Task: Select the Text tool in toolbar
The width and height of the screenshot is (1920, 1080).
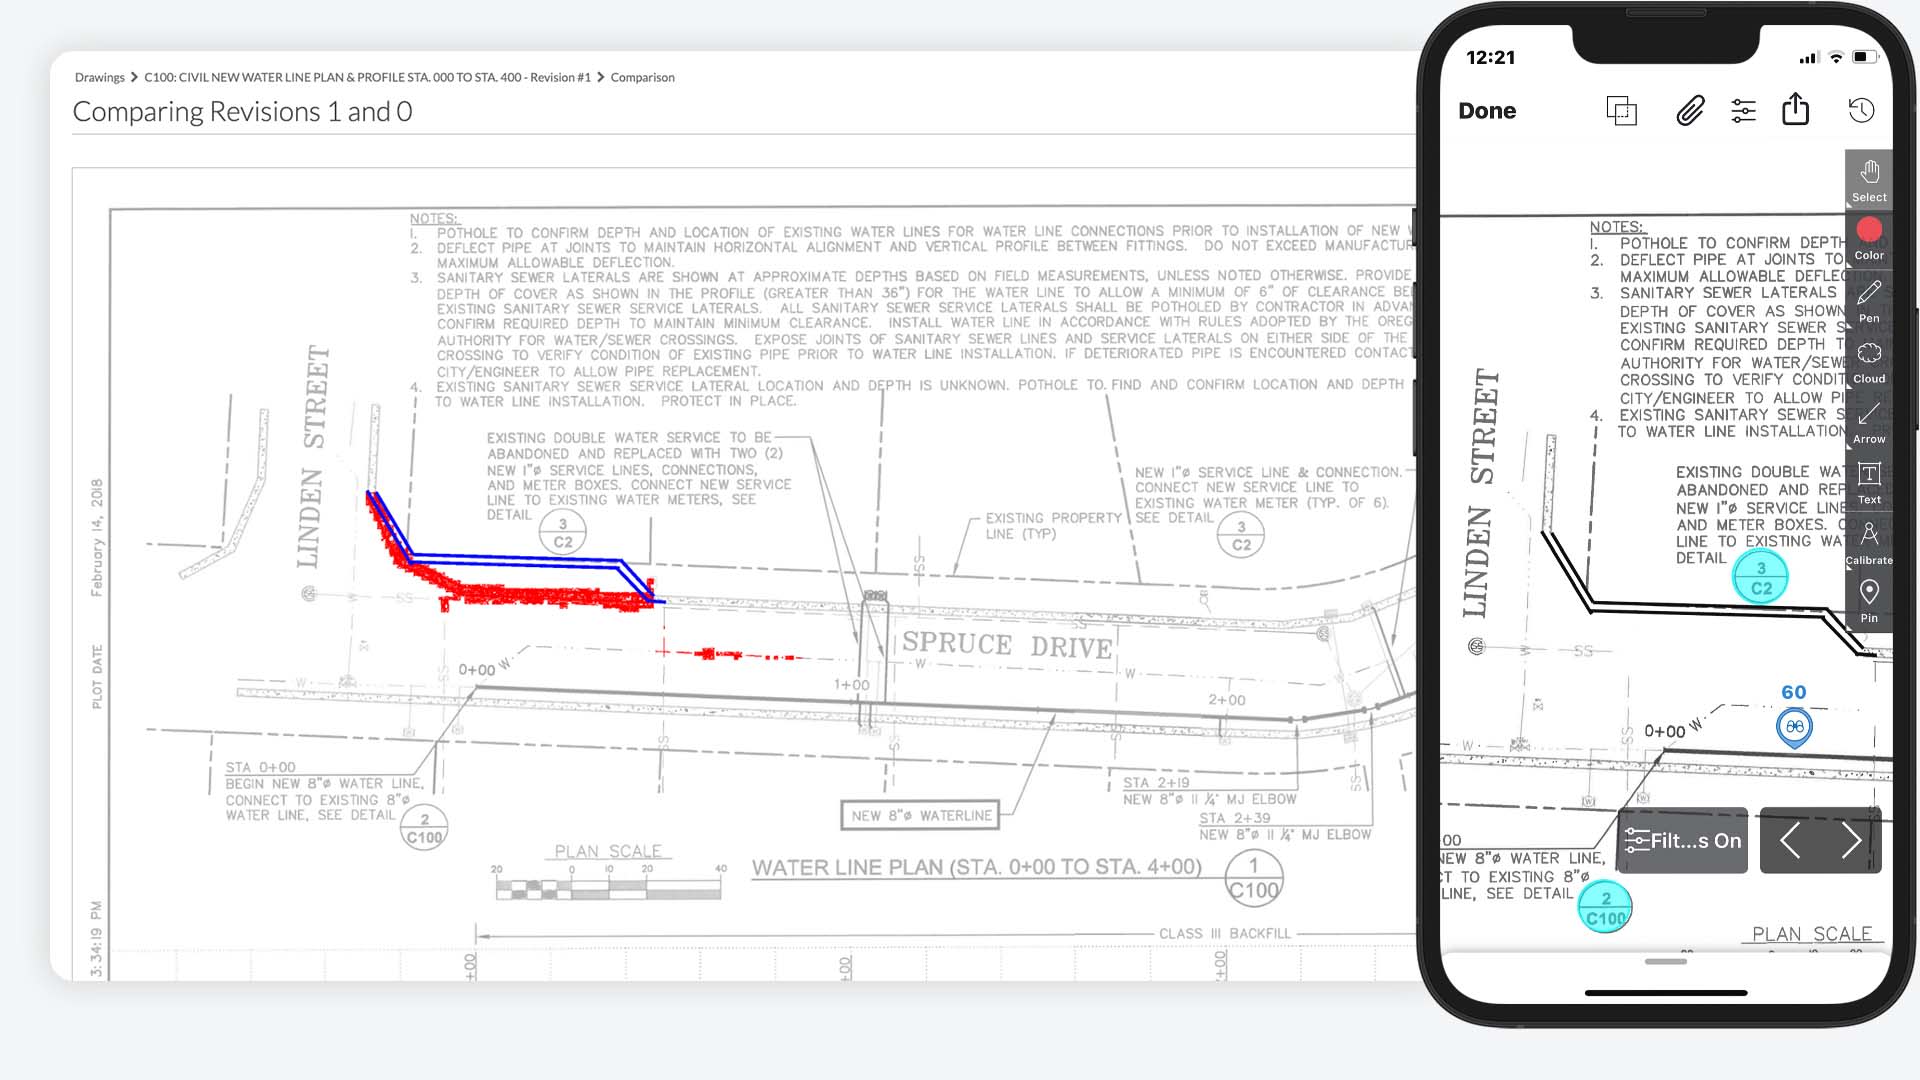Action: 1870,487
